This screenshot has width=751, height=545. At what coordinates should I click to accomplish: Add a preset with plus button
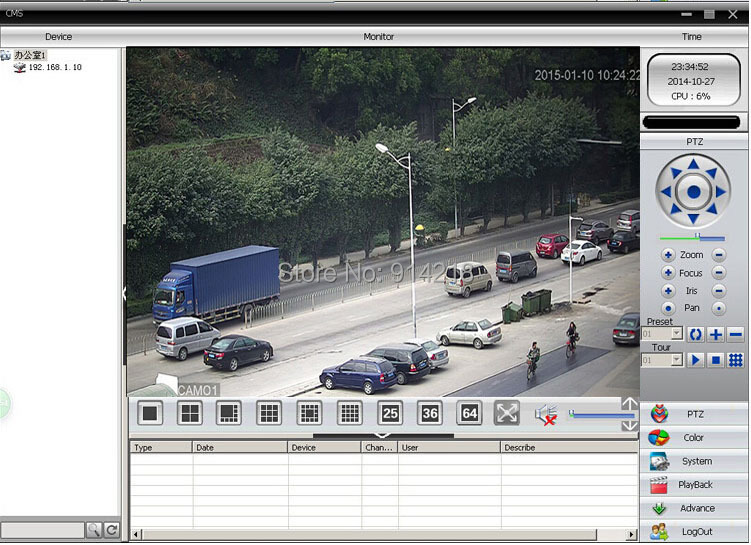(x=716, y=334)
